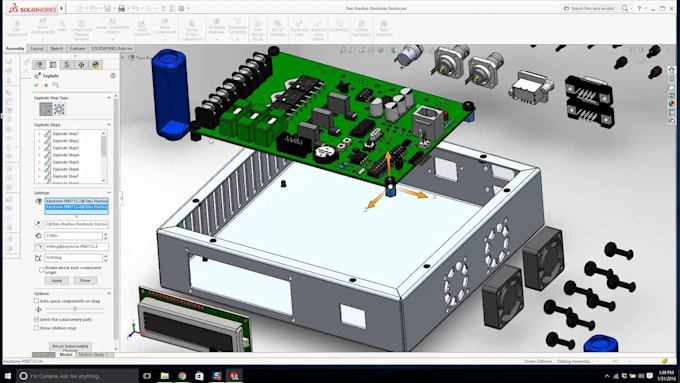Enable Auto-space components on drag
680x383 pixels.
[36, 301]
